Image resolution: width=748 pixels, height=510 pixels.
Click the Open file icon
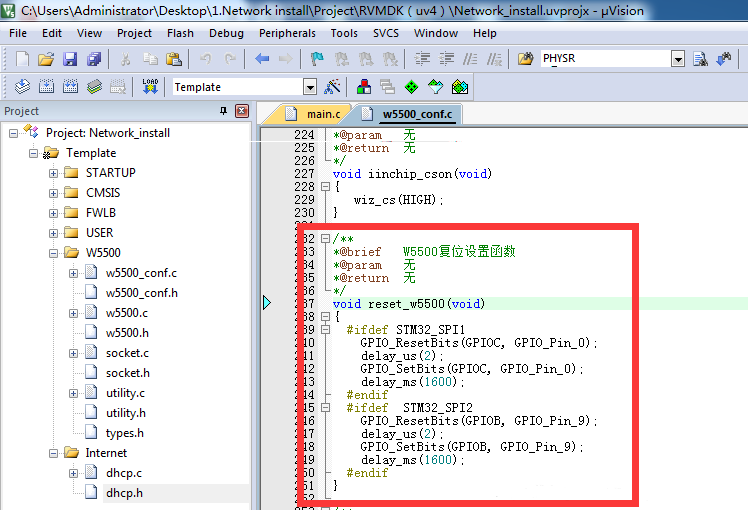(x=46, y=59)
